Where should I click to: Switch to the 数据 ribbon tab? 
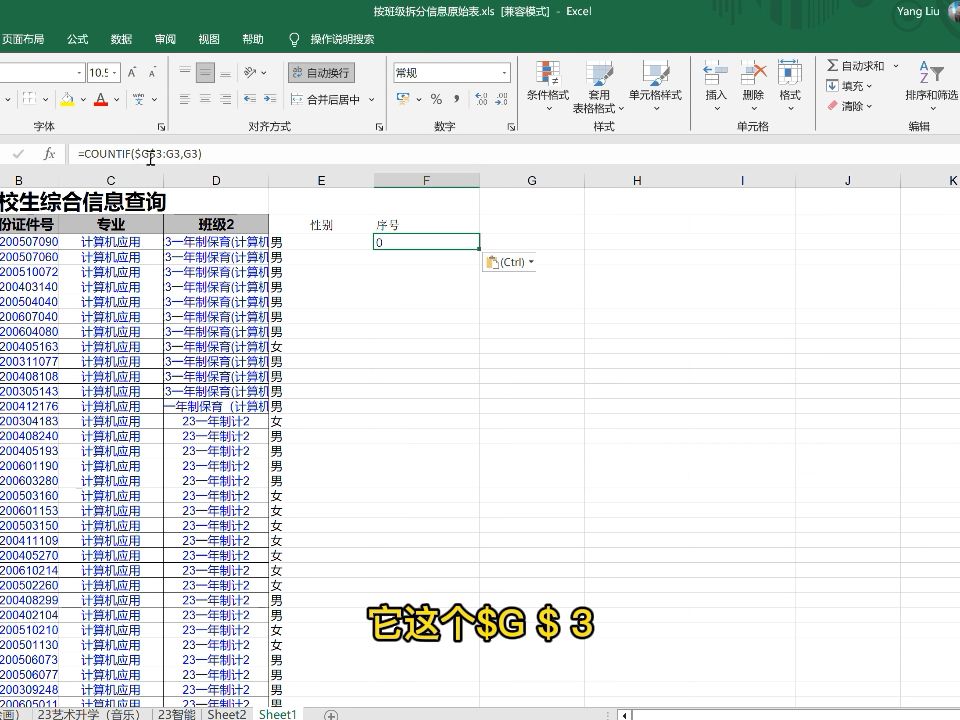(120, 39)
